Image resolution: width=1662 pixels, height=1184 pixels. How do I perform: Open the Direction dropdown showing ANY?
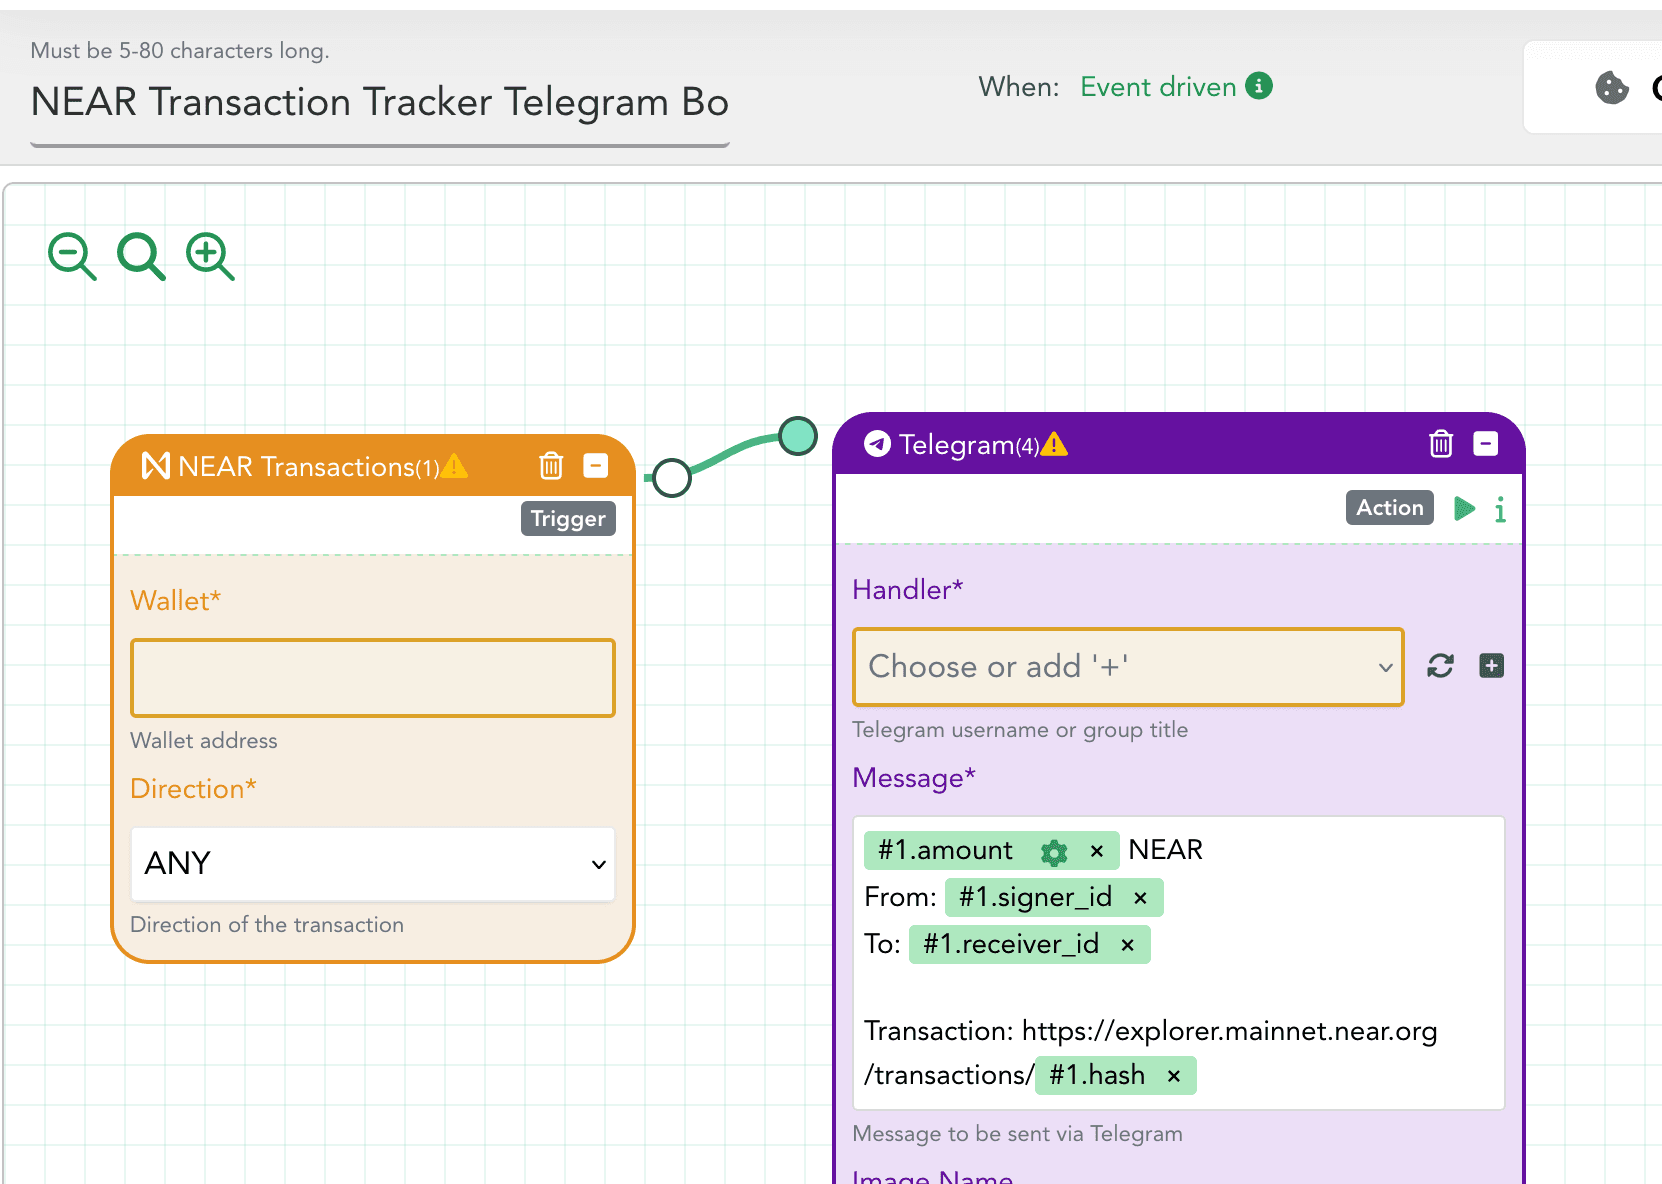tap(373, 864)
